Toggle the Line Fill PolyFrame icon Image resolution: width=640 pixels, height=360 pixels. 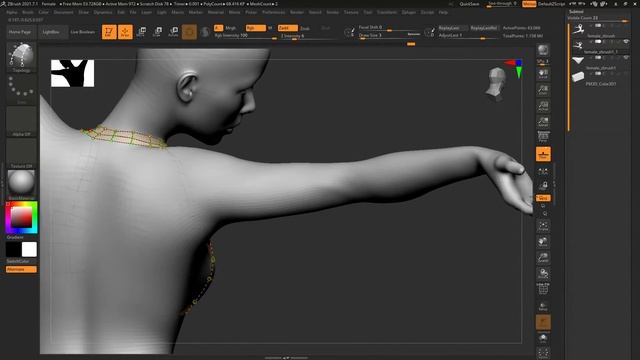(543, 289)
